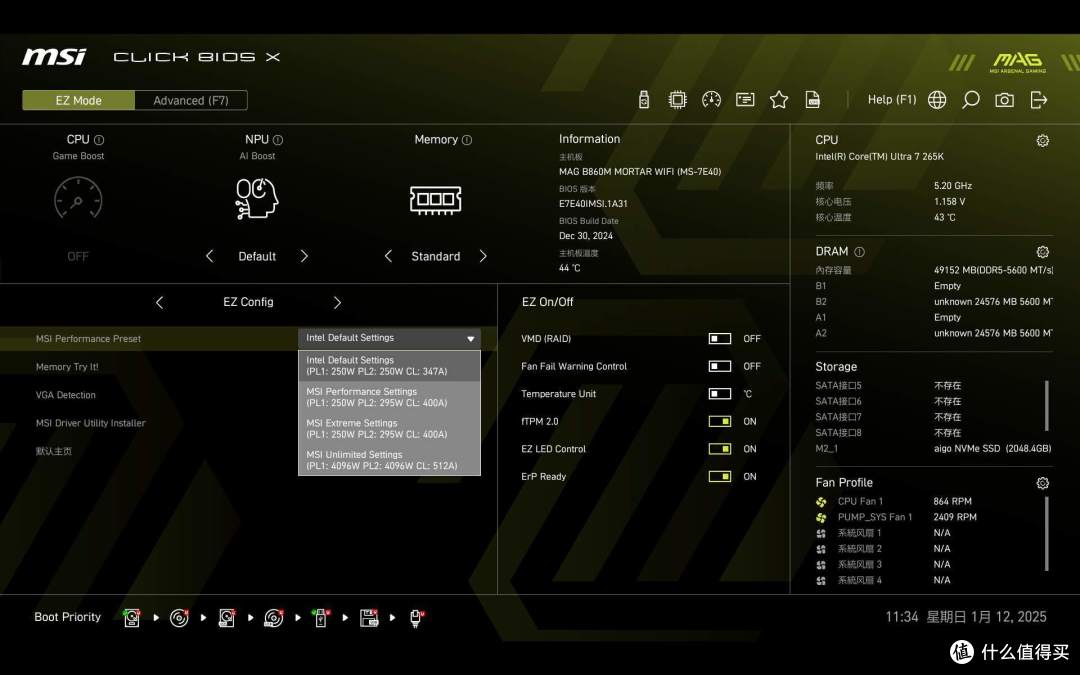Click the CPU Fan 1 fan icon
The image size is (1080, 675).
[x=821, y=502]
